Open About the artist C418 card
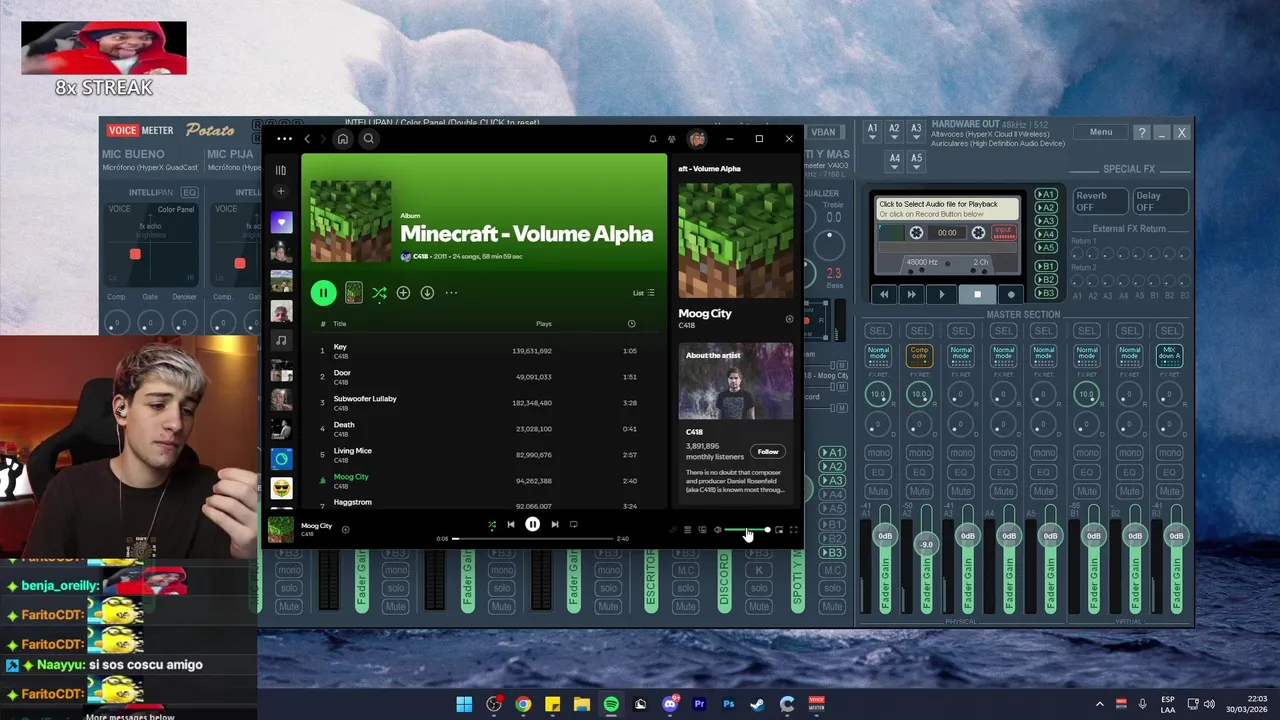Image resolution: width=1280 pixels, height=720 pixels. 736,422
